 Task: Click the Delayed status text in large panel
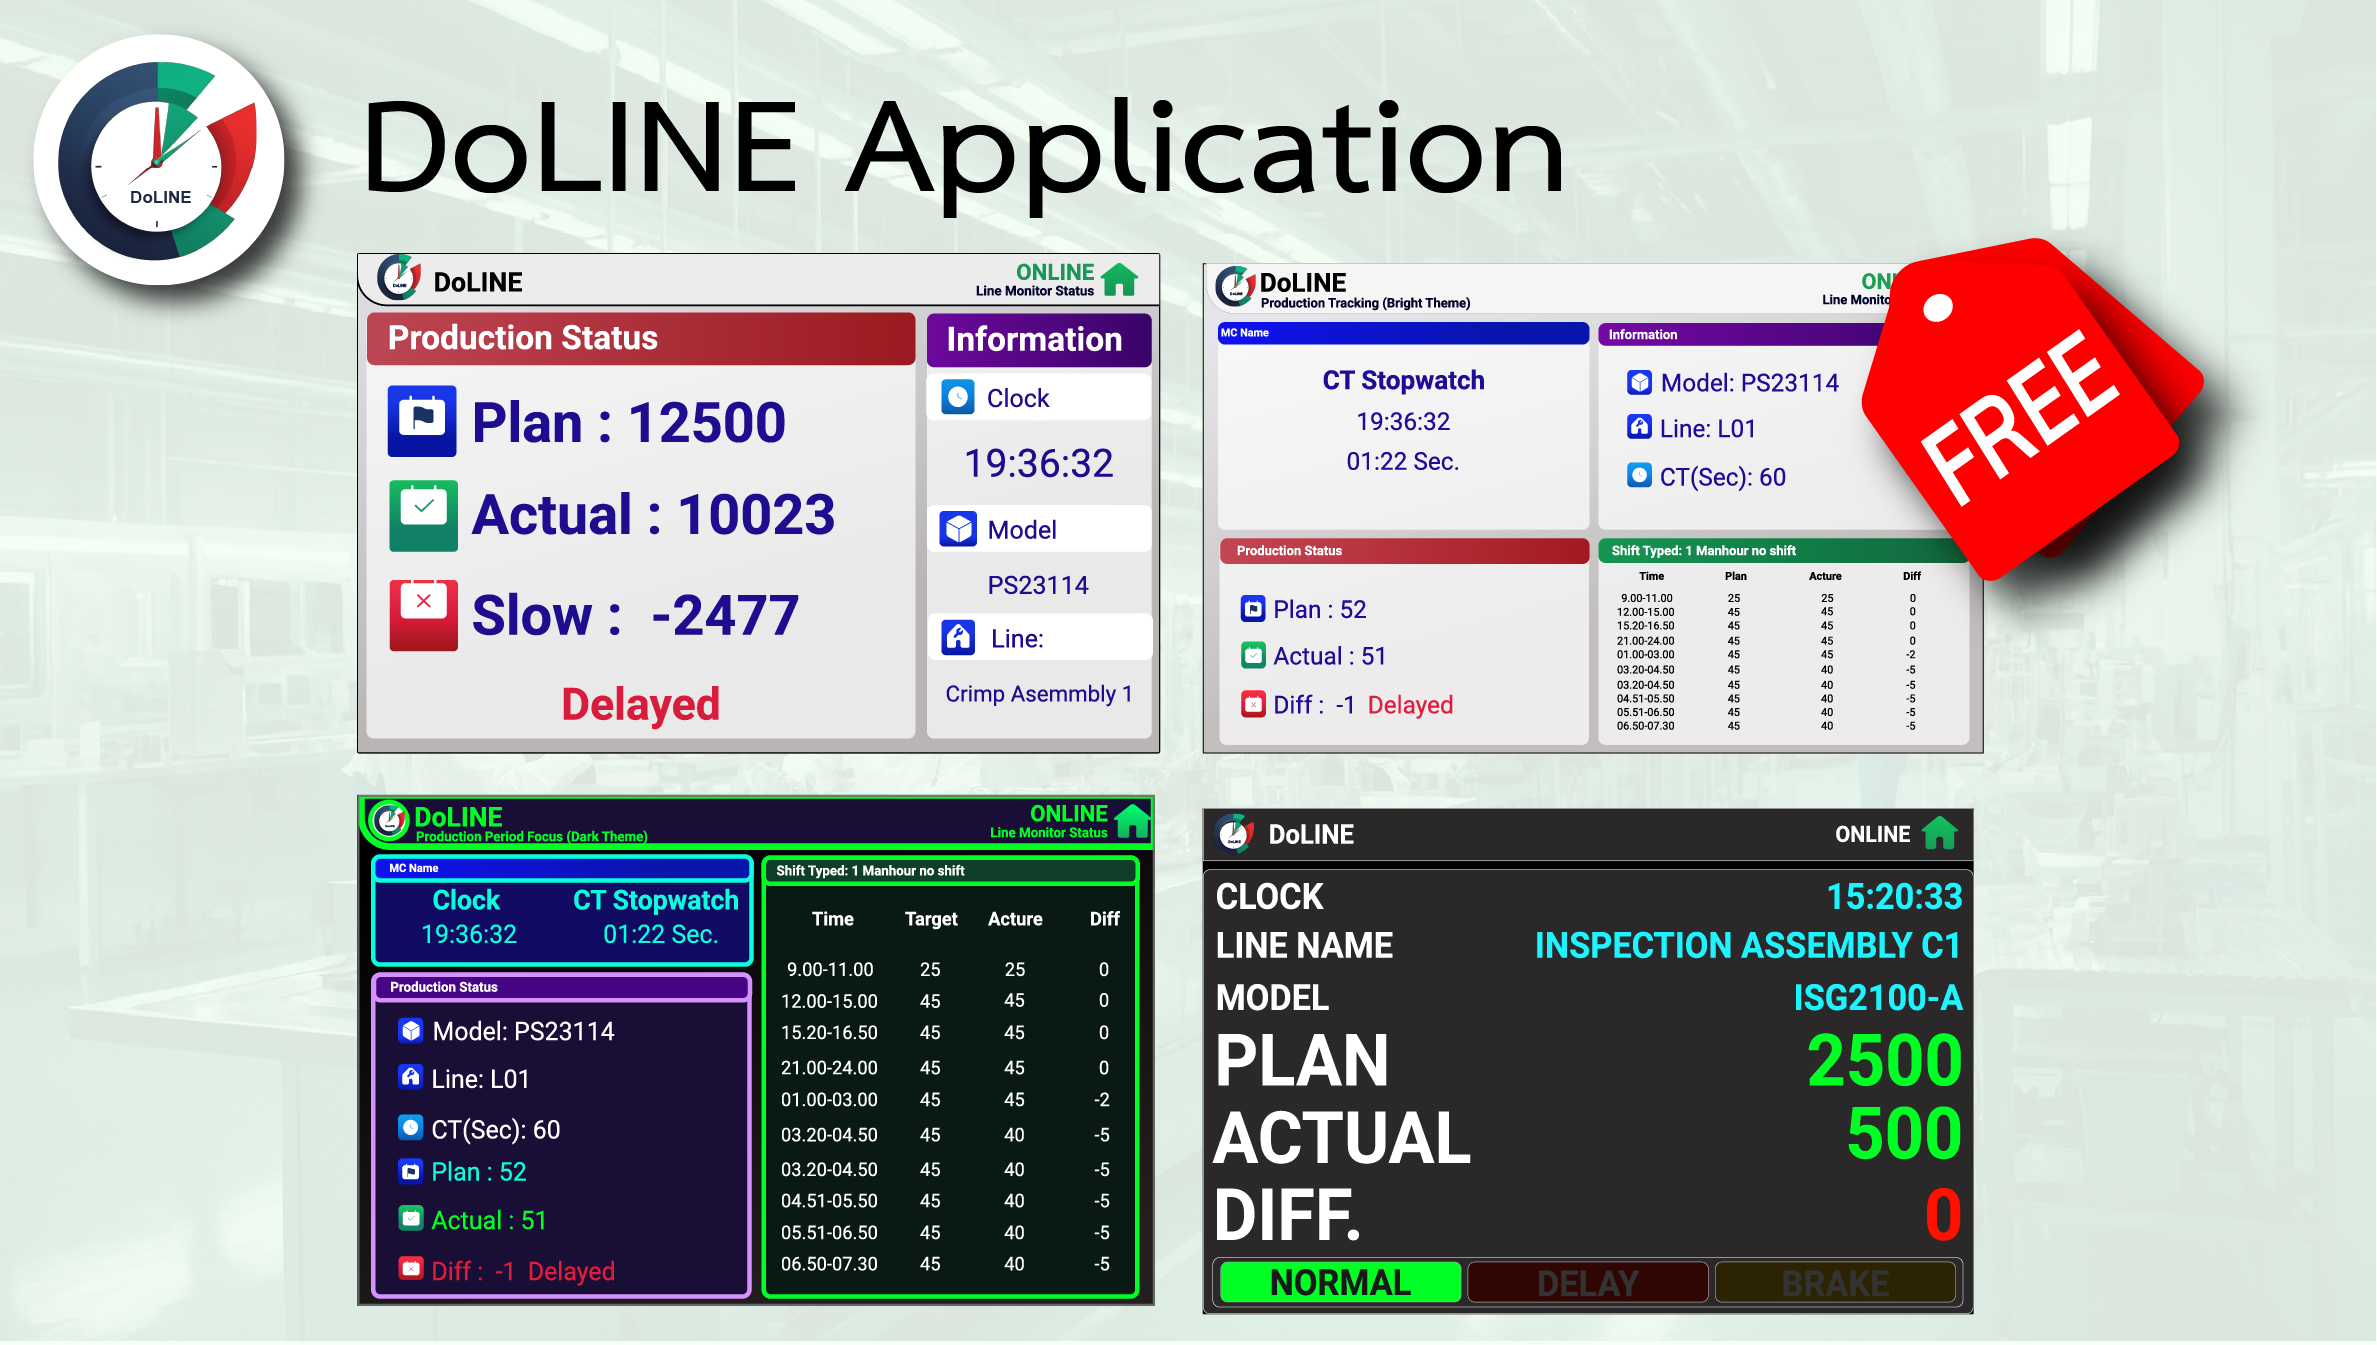click(640, 704)
